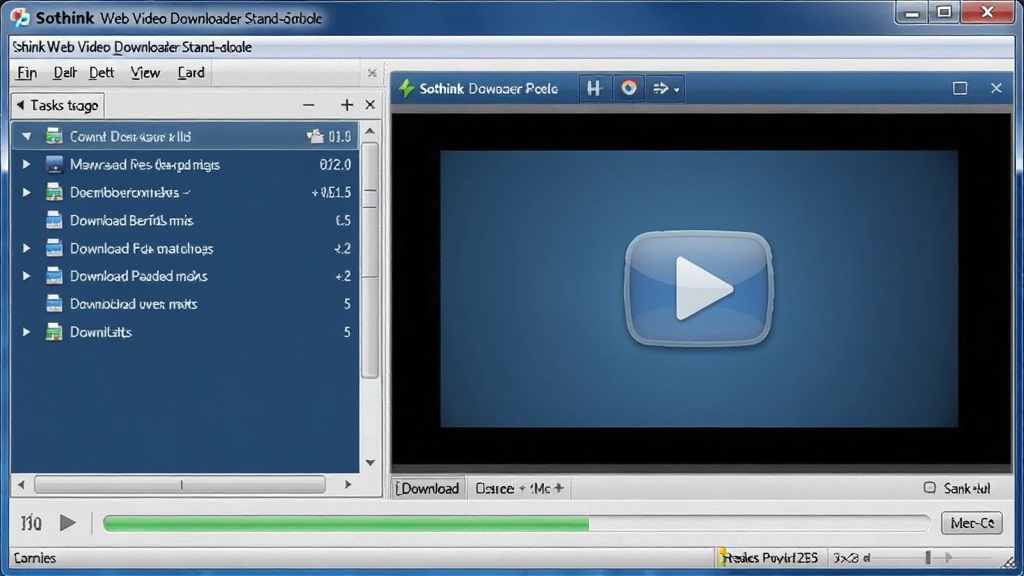The width and height of the screenshot is (1024, 576).
Task: Click the icon of Downlotiad over mats row
Action: click(54, 304)
